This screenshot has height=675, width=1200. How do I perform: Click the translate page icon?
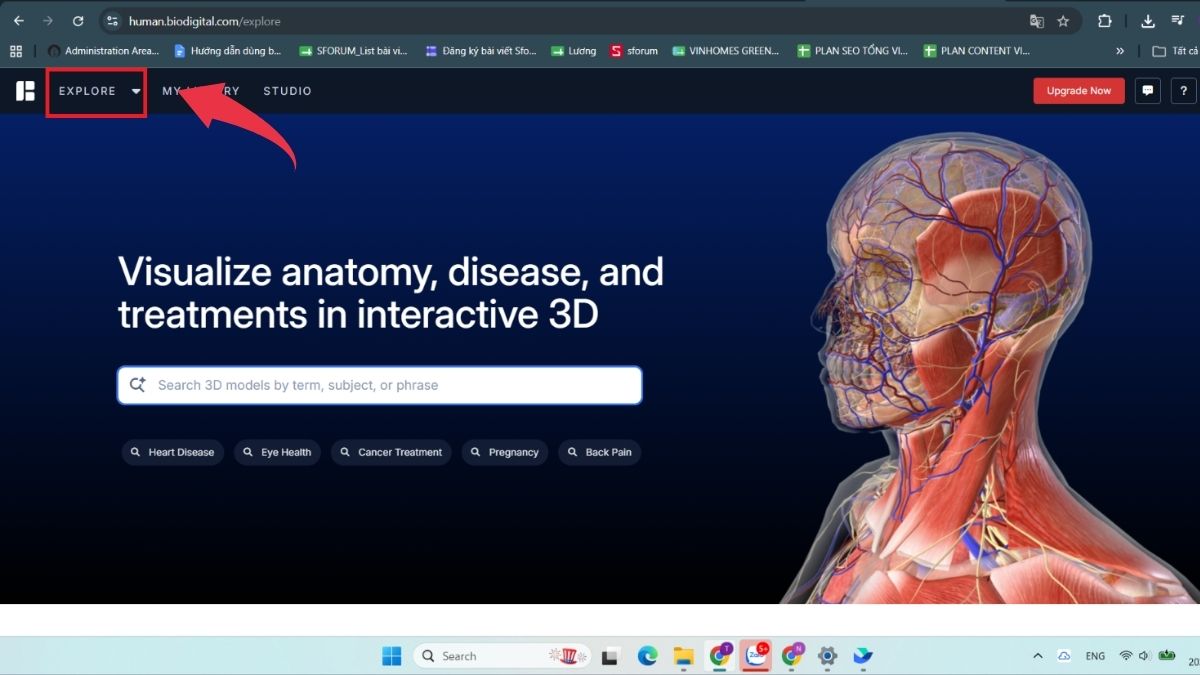pos(1037,21)
